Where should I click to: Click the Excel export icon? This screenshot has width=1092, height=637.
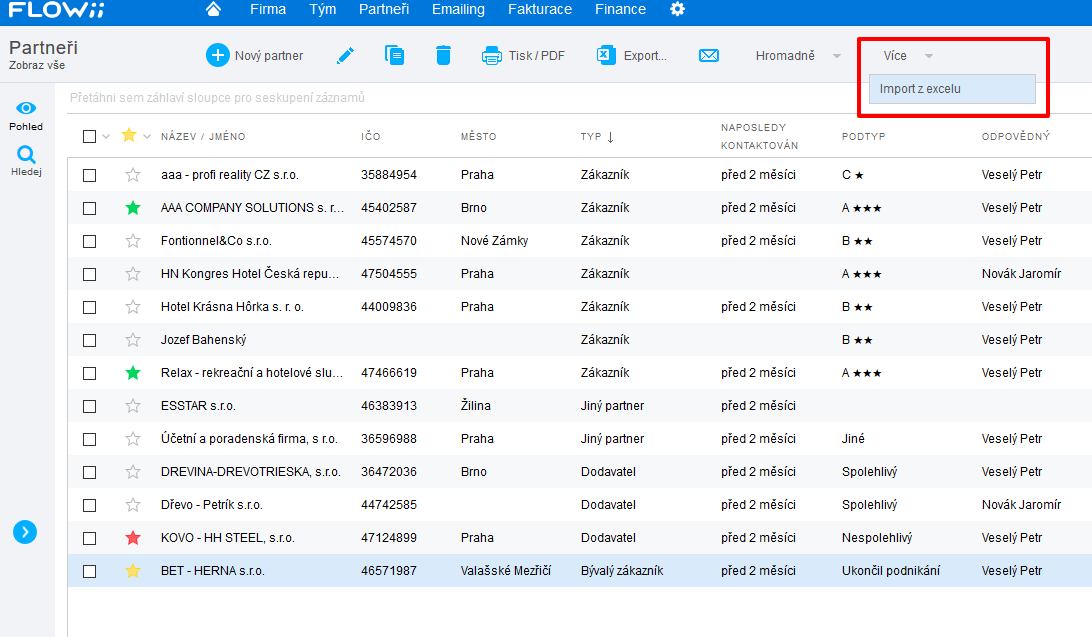[x=606, y=55]
